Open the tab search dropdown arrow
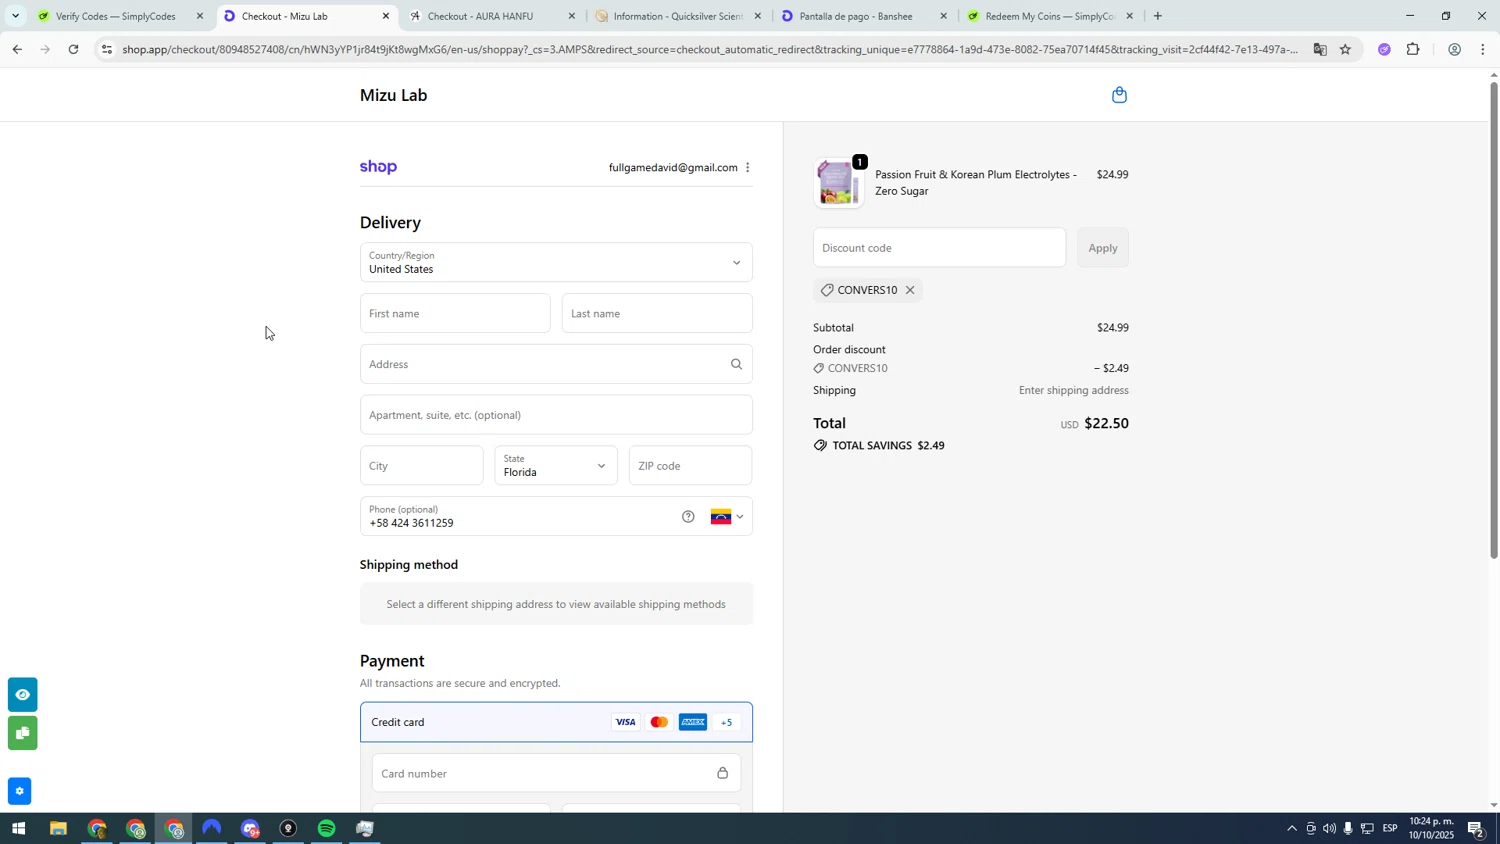Image resolution: width=1500 pixels, height=844 pixels. tap(15, 16)
